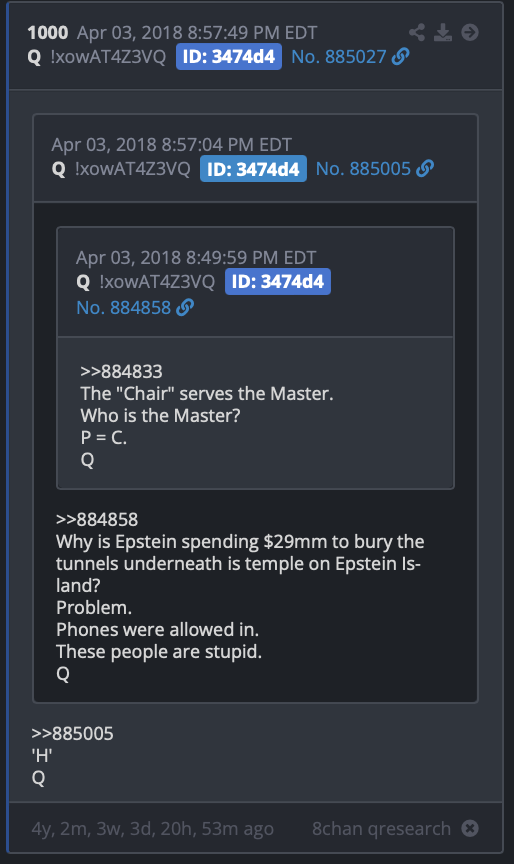The width and height of the screenshot is (514, 864).
Task: Click the >>885005 reply reference
Action: 72,733
